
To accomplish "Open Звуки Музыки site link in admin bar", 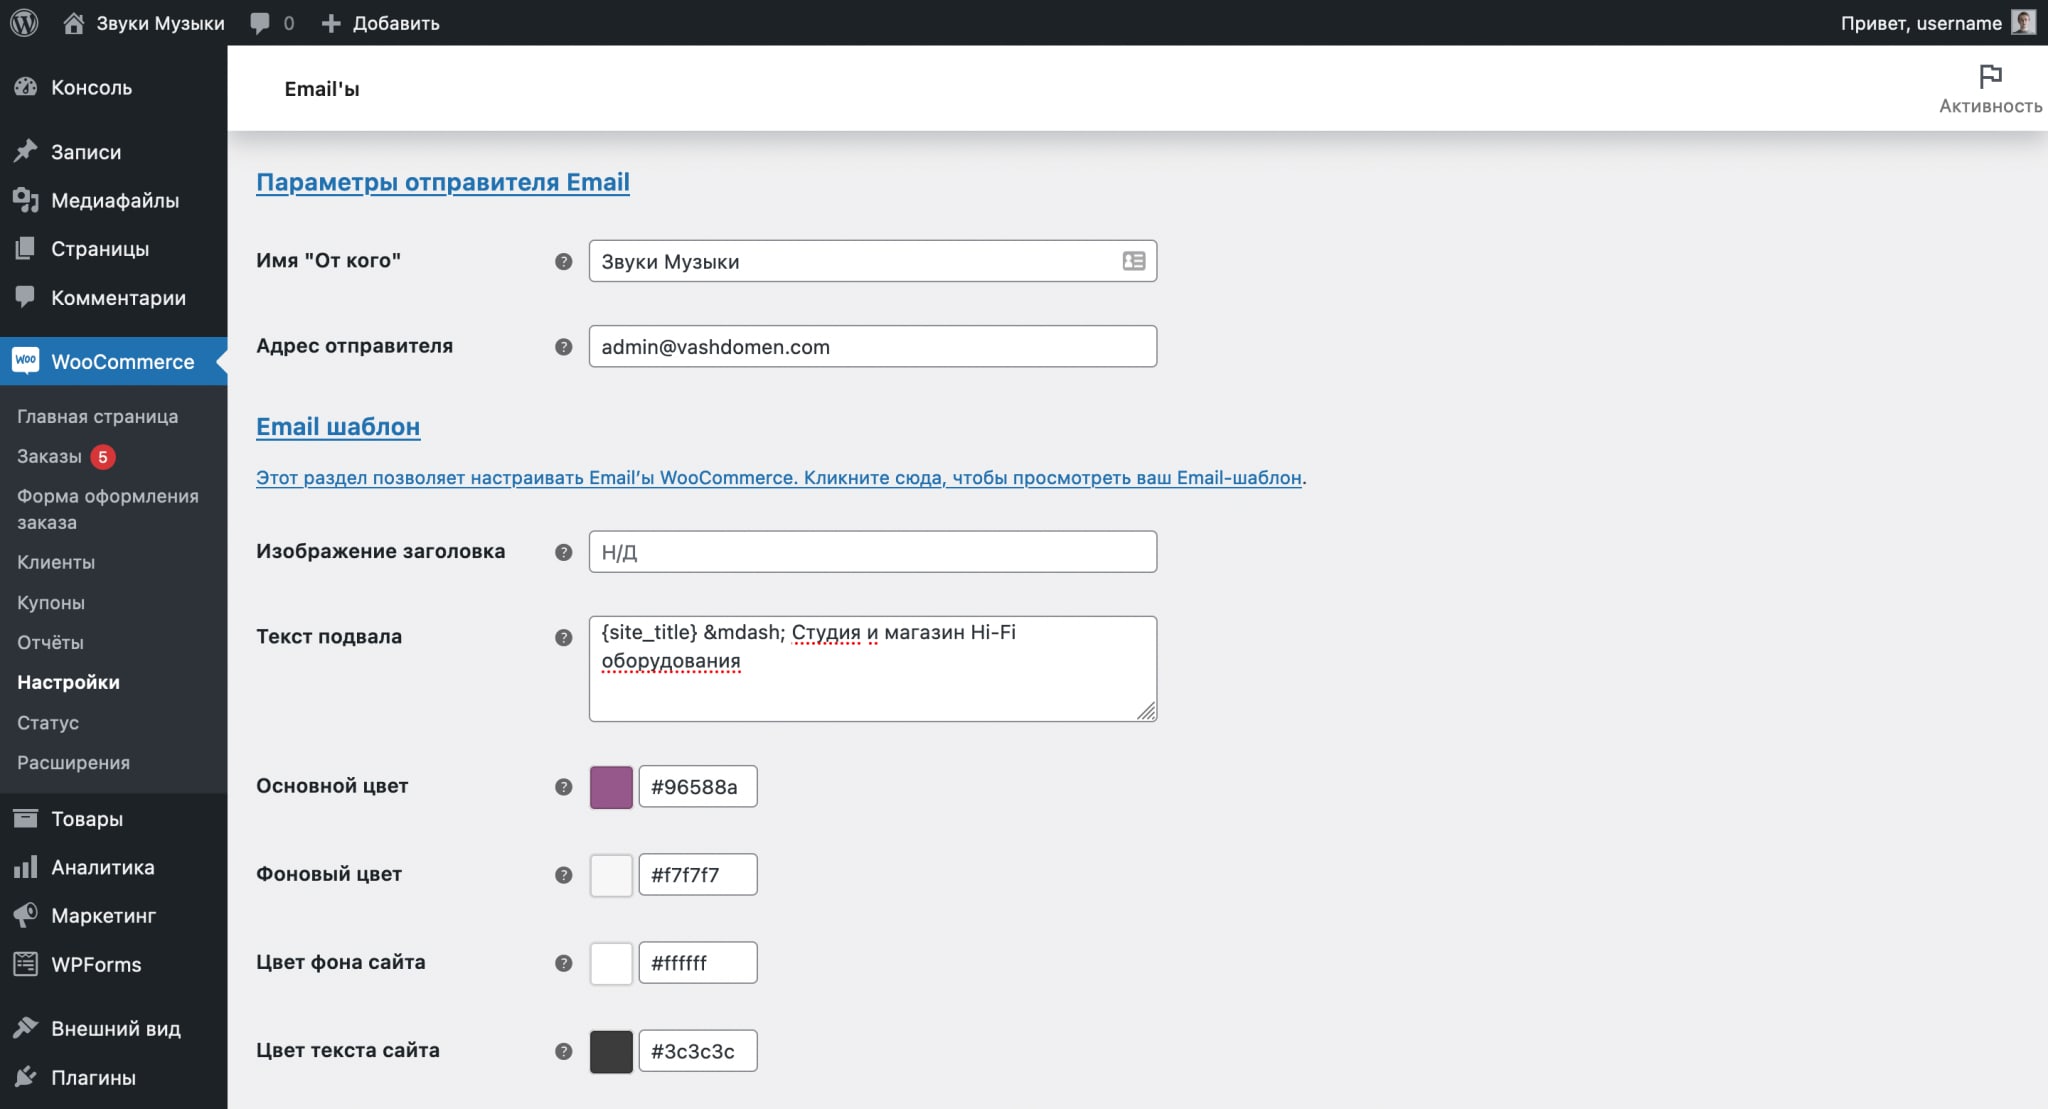I will click(160, 23).
